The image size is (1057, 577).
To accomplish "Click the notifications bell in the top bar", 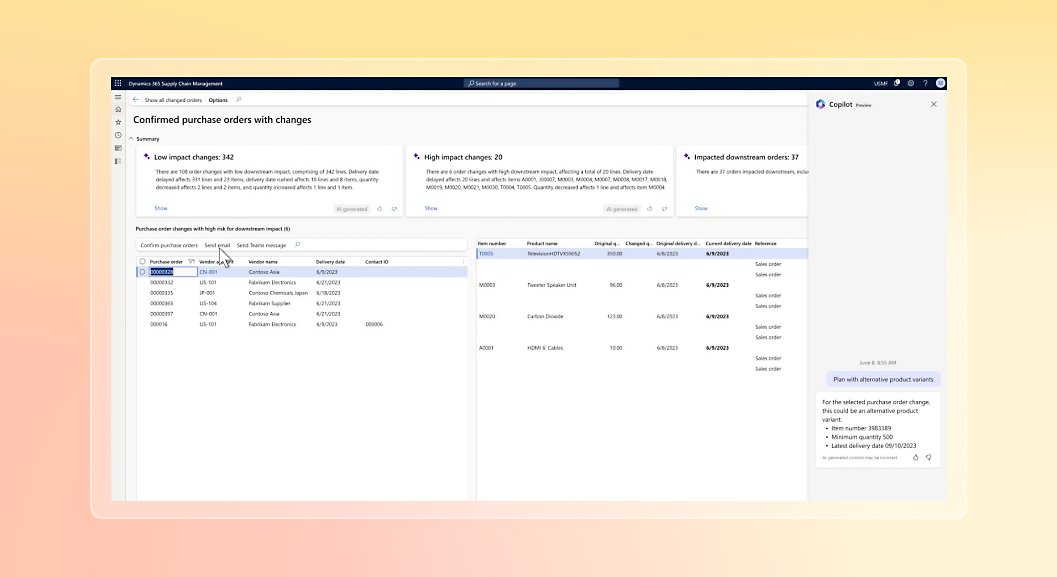I will pos(896,83).
